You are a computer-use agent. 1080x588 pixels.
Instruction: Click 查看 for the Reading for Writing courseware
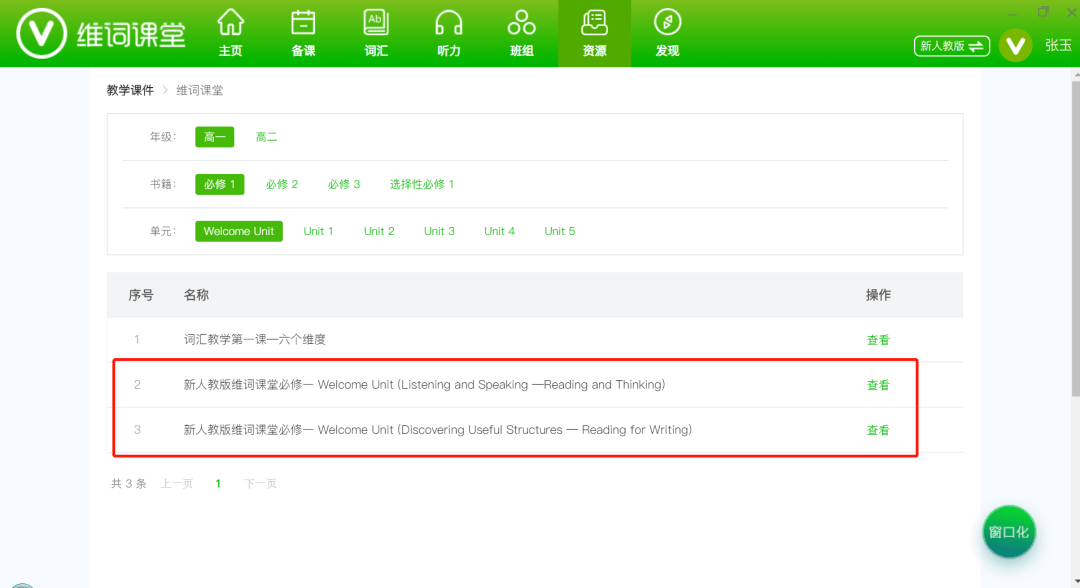[877, 429]
